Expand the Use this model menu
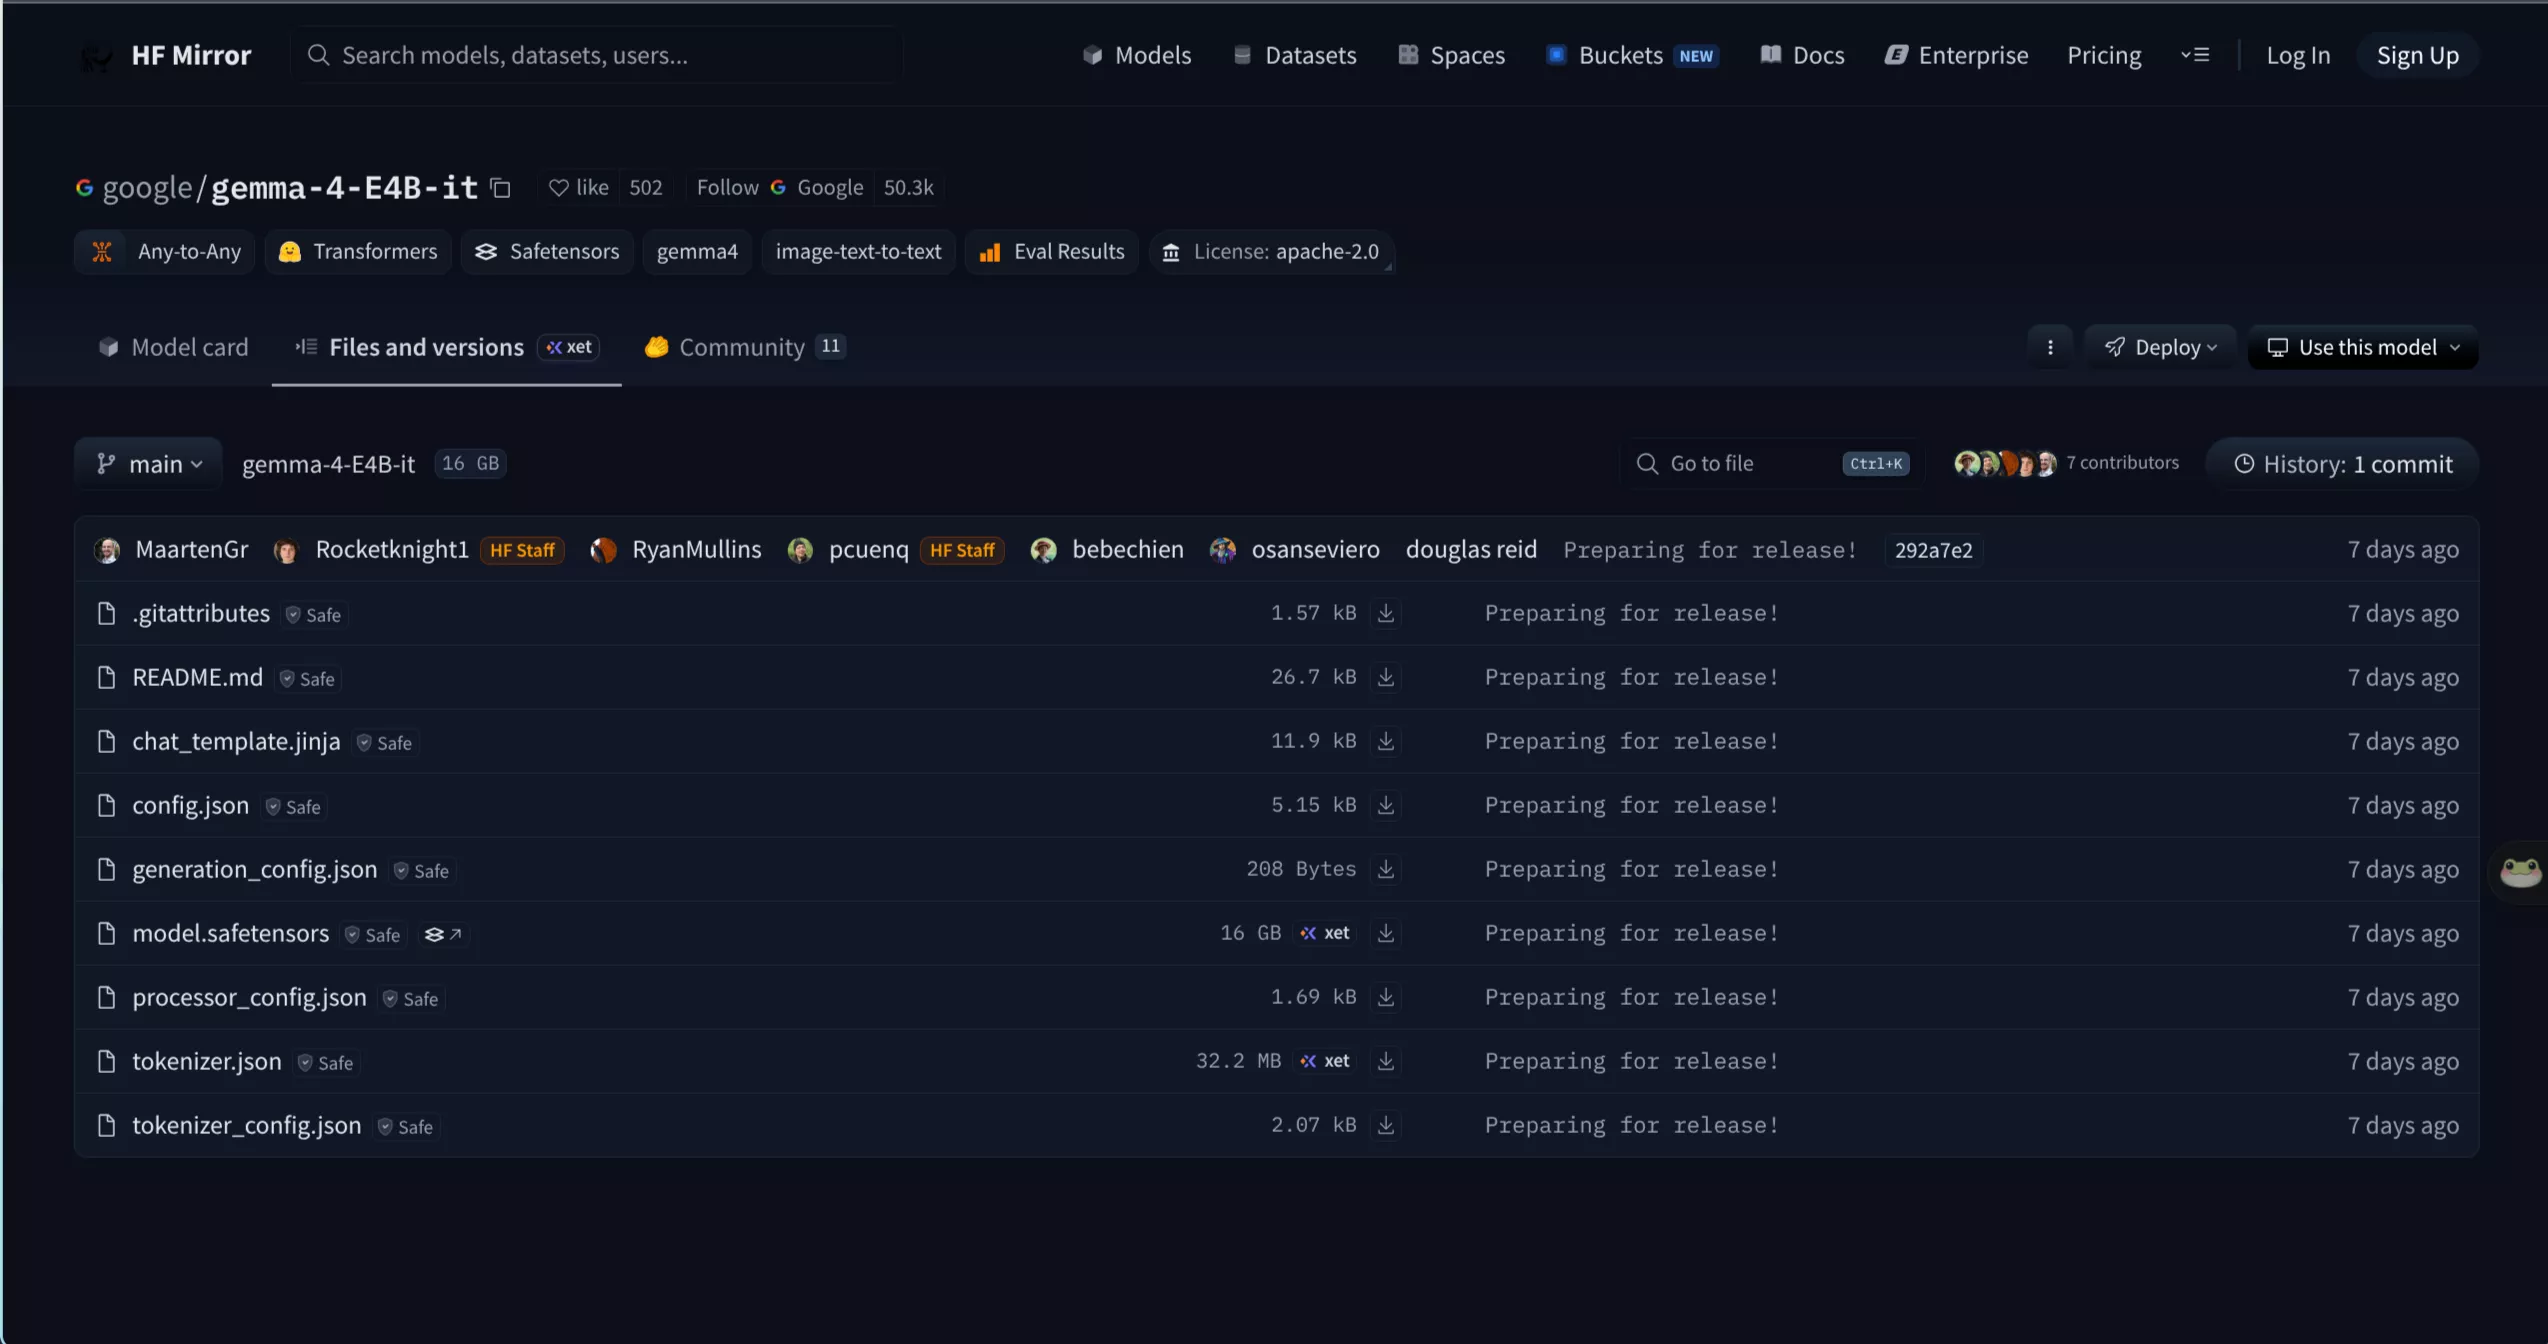 point(2362,347)
